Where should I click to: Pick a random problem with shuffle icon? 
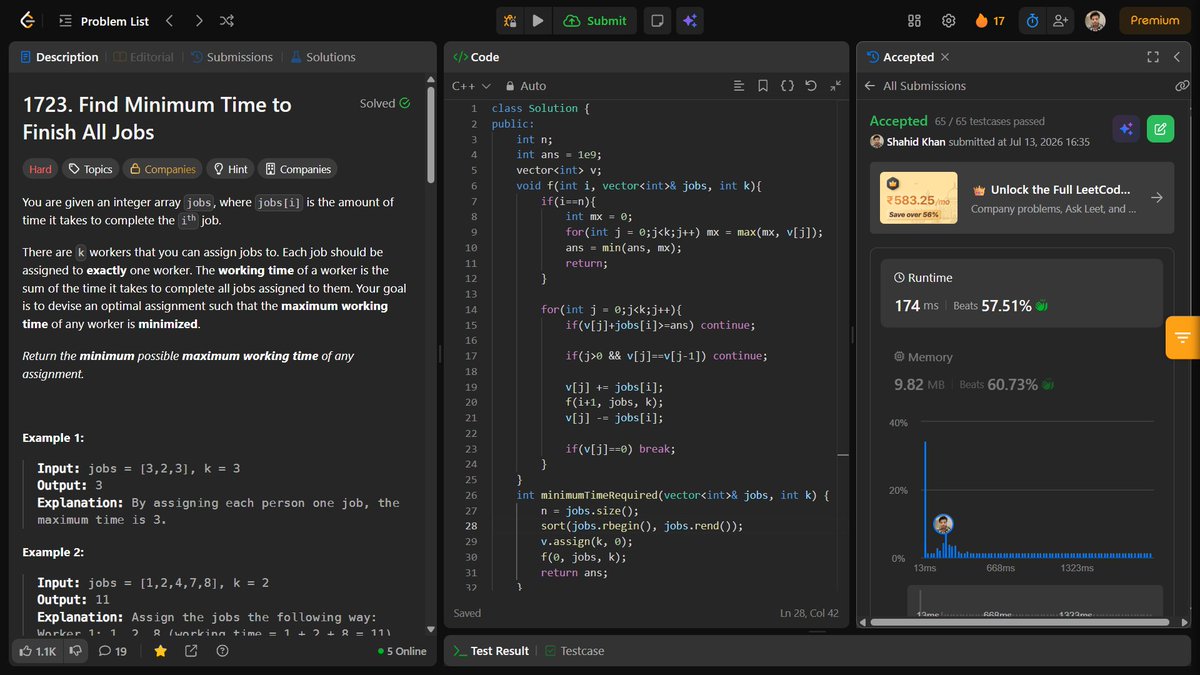[x=227, y=20]
